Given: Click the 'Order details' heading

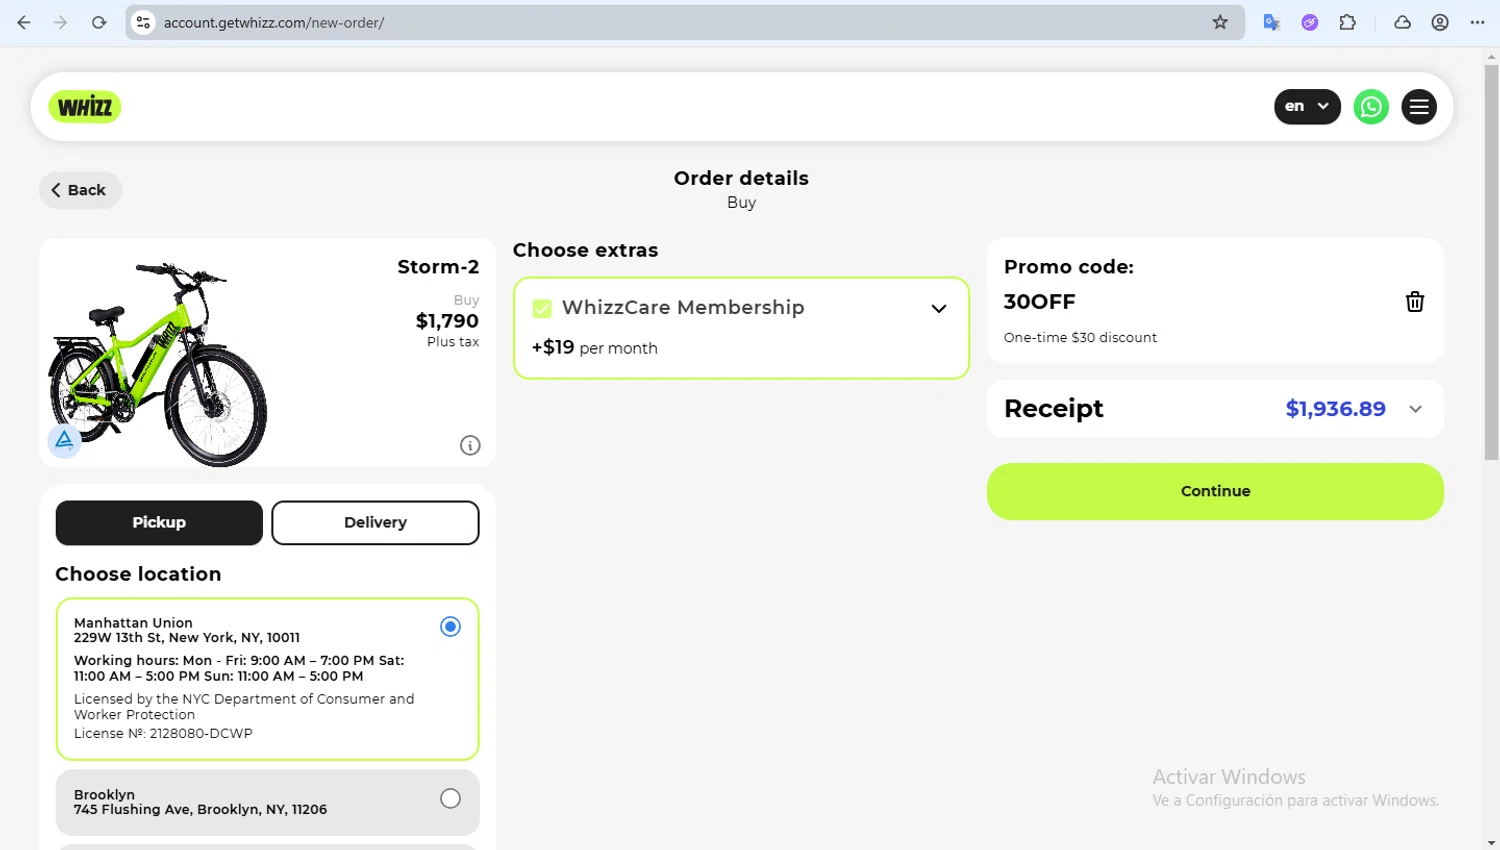Looking at the screenshot, I should pyautogui.click(x=741, y=178).
